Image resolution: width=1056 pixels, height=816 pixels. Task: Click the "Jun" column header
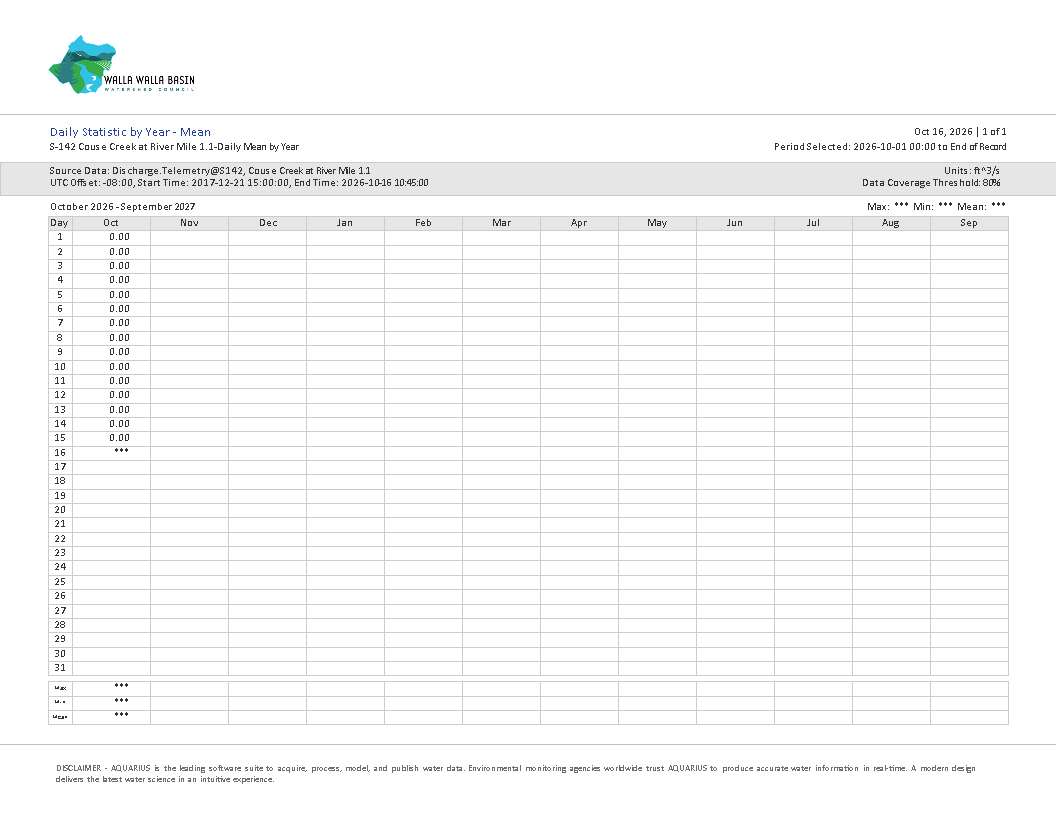pyautogui.click(x=735, y=223)
